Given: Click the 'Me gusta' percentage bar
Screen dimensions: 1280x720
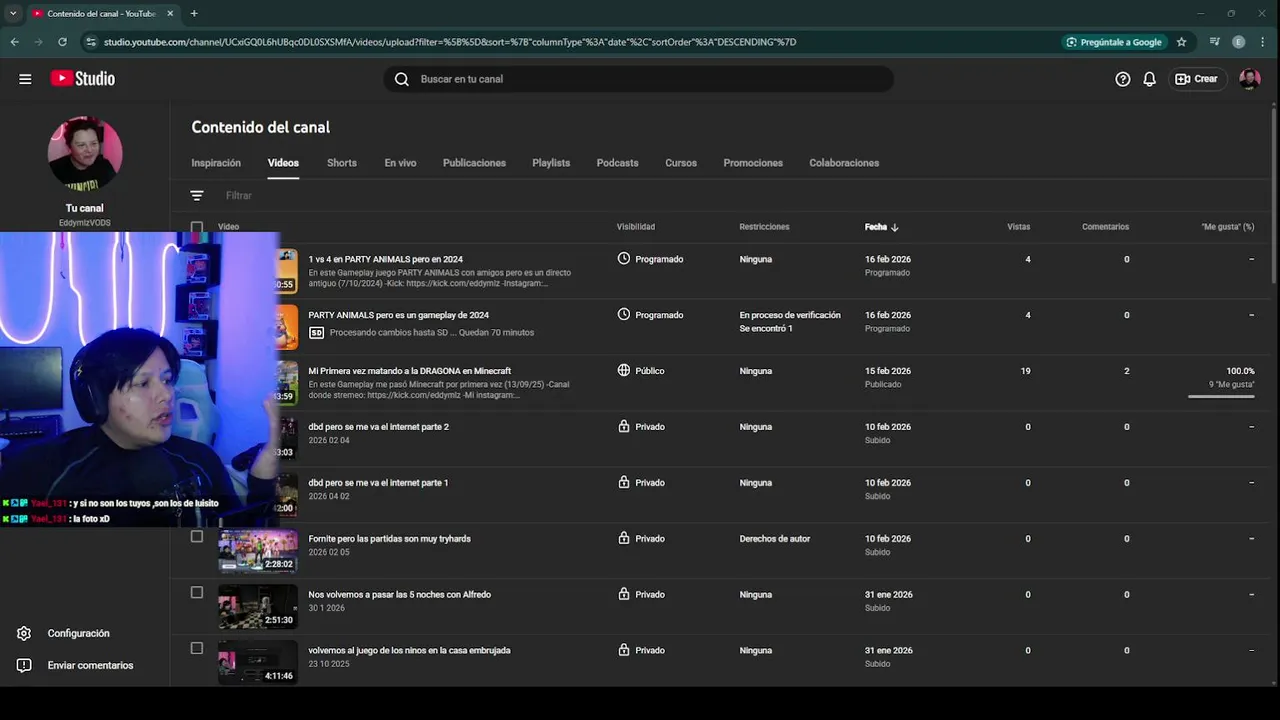Looking at the screenshot, I should pyautogui.click(x=1221, y=396).
